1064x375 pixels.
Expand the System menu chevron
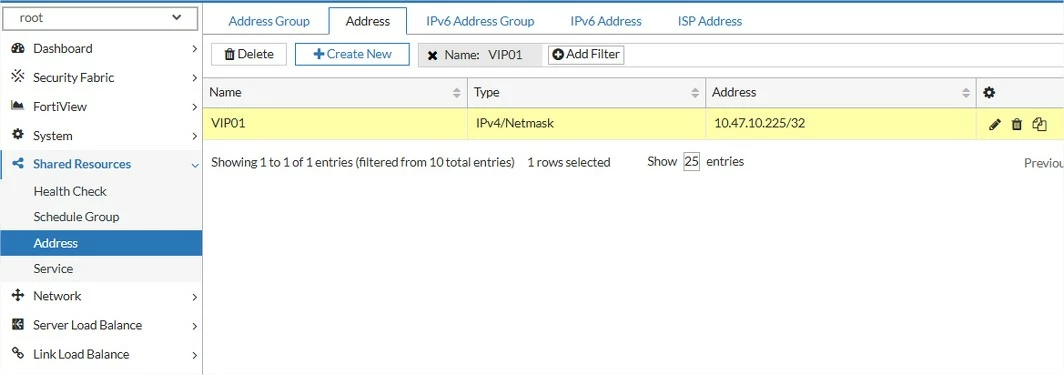click(194, 136)
